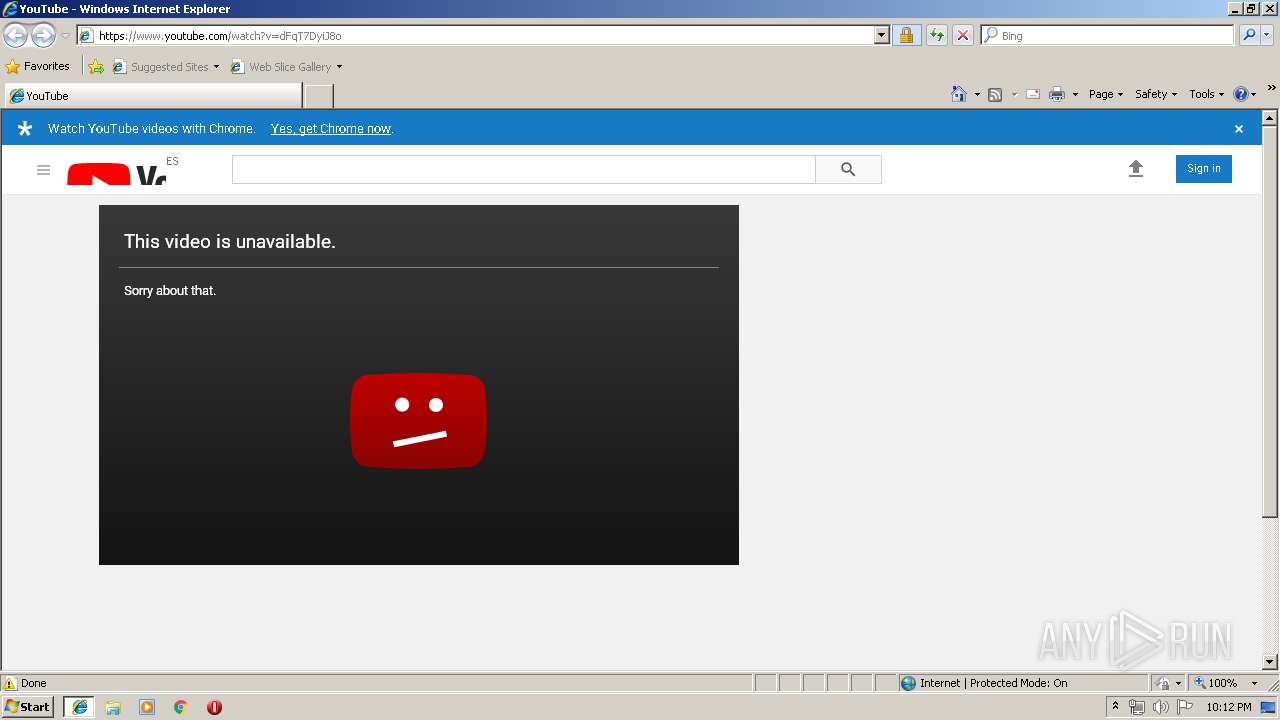Click Internet Explorer taskbar icon
The height and width of the screenshot is (720, 1280).
[80, 707]
